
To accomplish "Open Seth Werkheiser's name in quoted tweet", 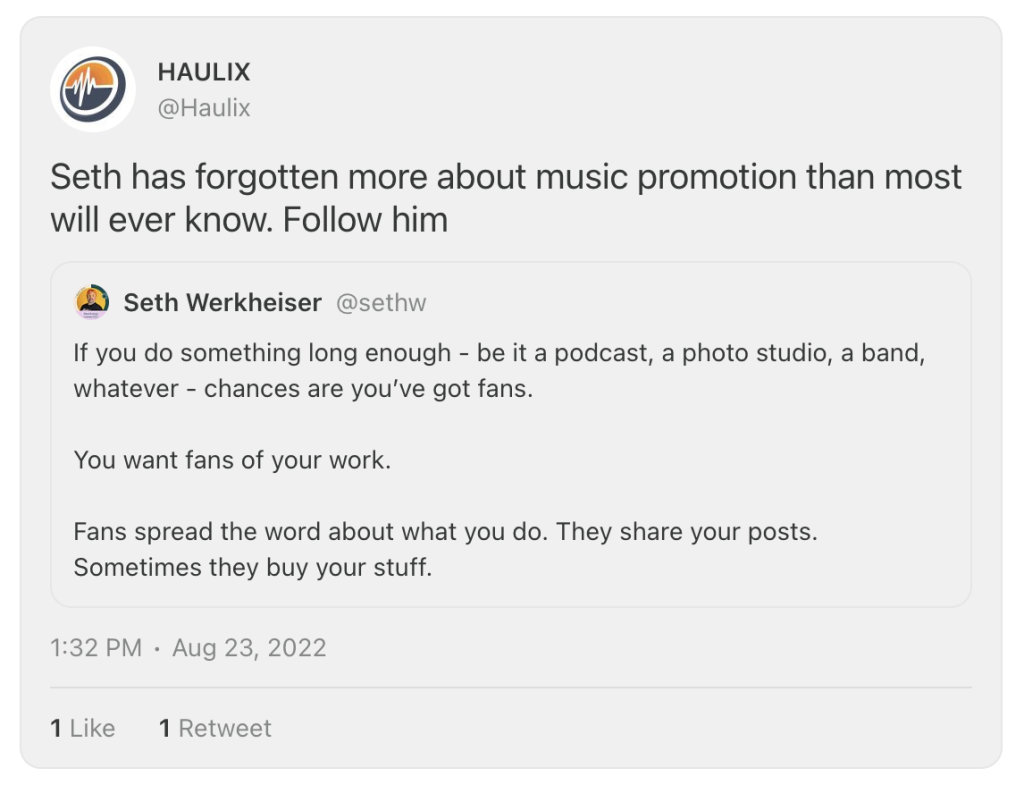I will click(x=222, y=302).
